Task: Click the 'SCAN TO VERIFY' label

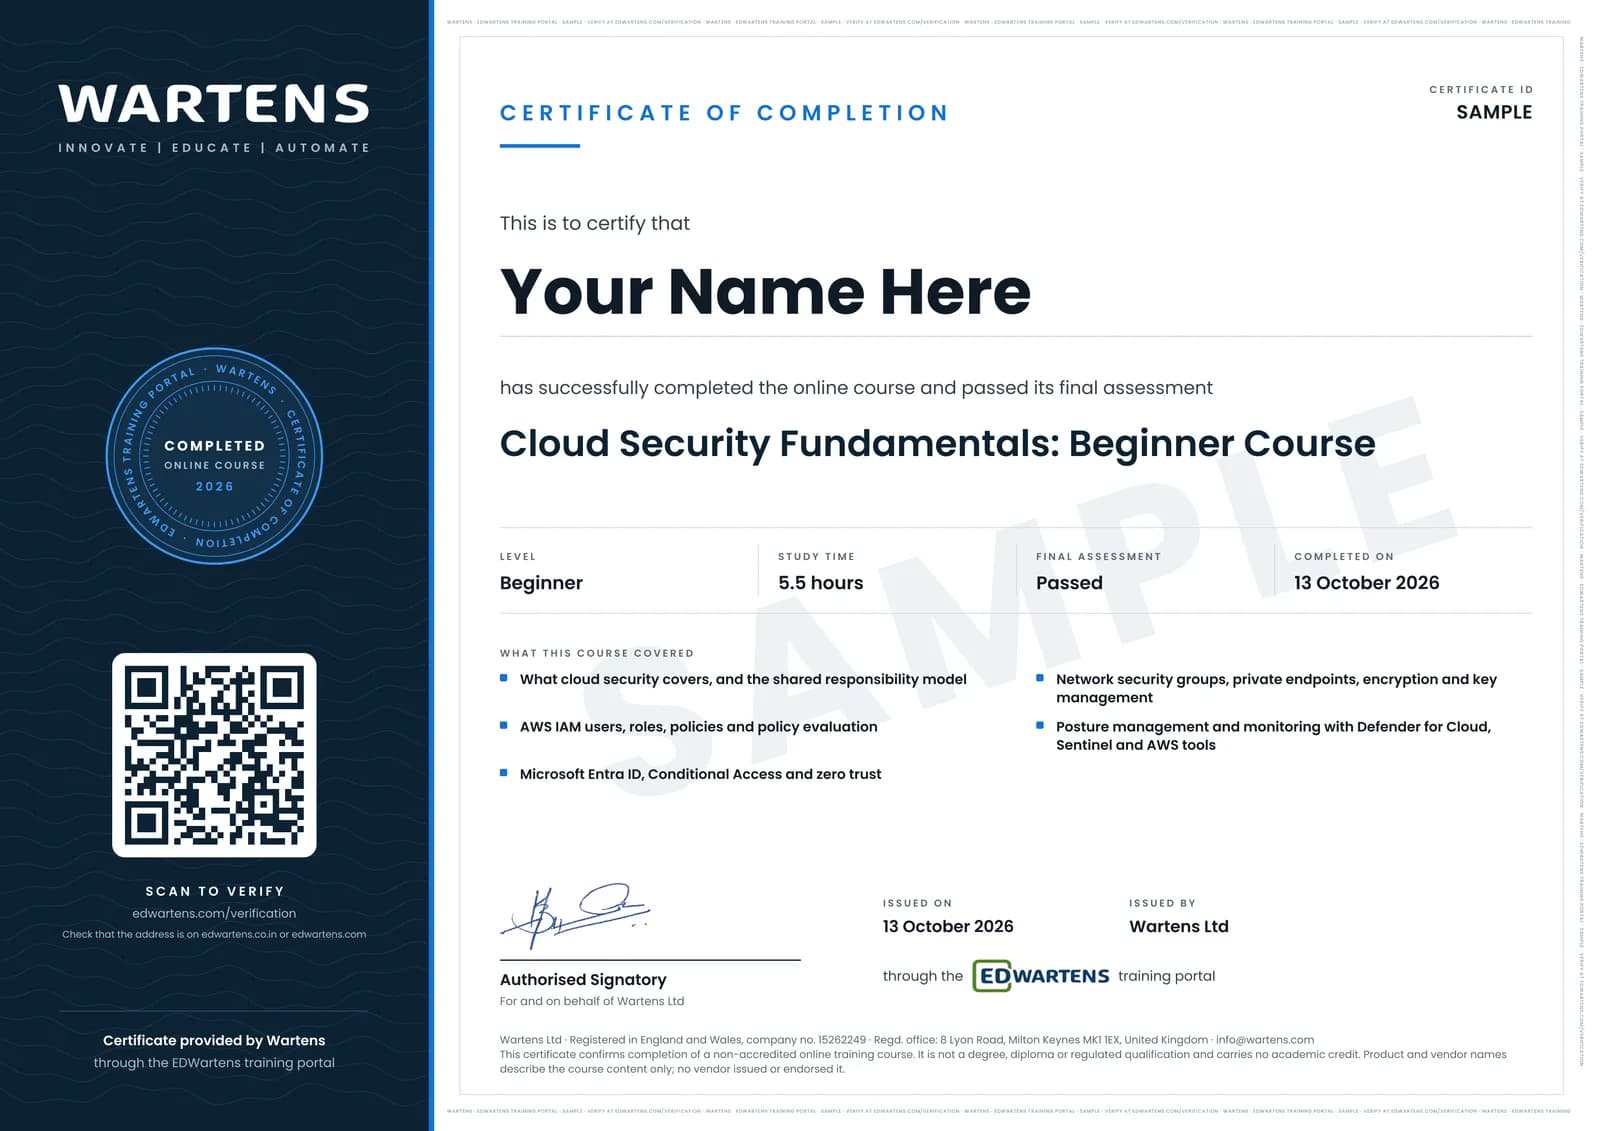Action: [214, 891]
